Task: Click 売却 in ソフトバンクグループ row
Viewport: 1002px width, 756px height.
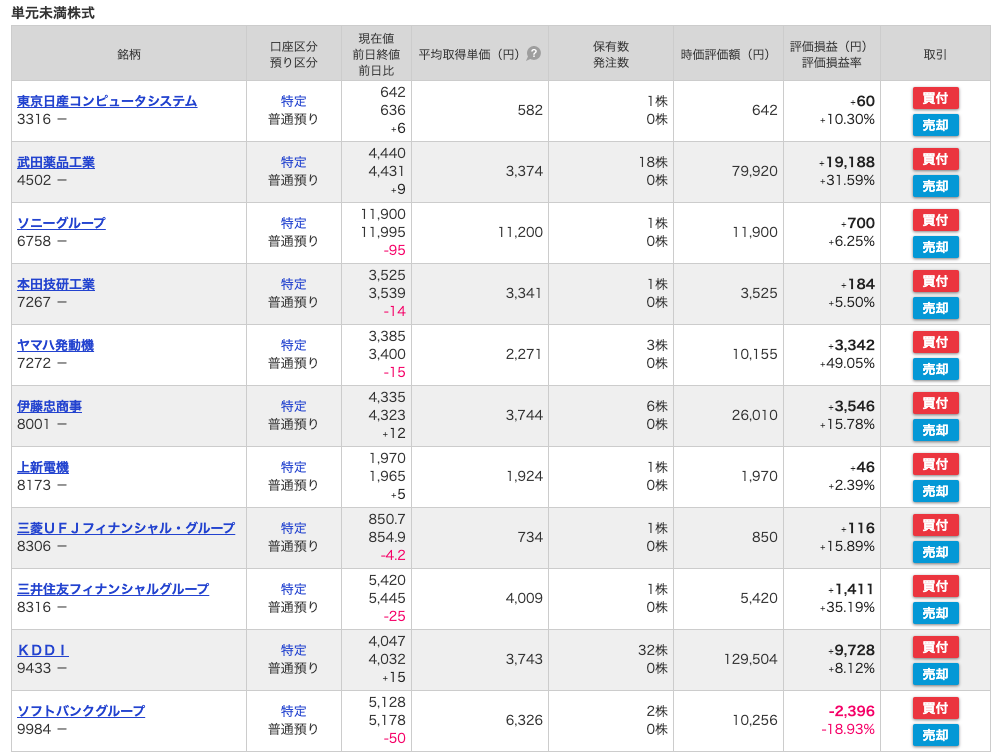Action: click(935, 735)
